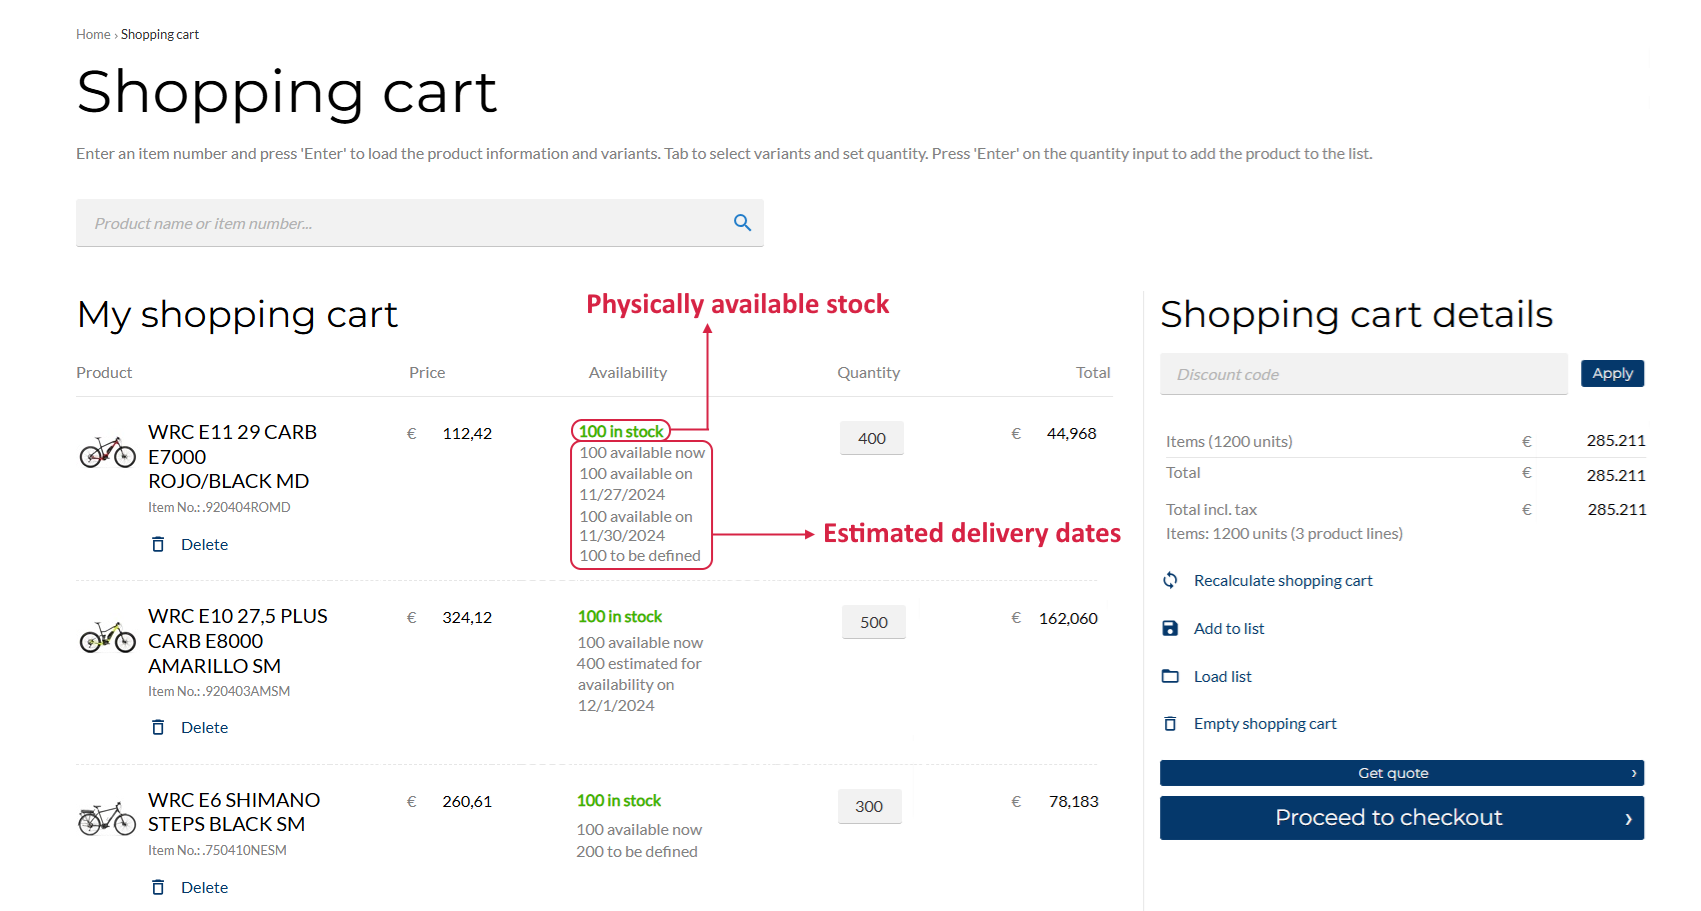Click the Empty shopping cart trash icon
The height and width of the screenshot is (911, 1701).
pos(1170,723)
